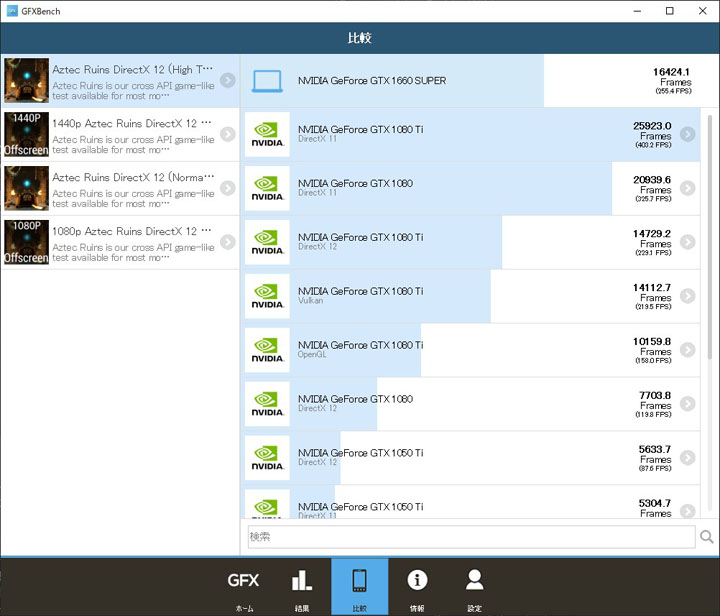Click laptop icon beside GTX 1660 SUPER

(x=267, y=81)
